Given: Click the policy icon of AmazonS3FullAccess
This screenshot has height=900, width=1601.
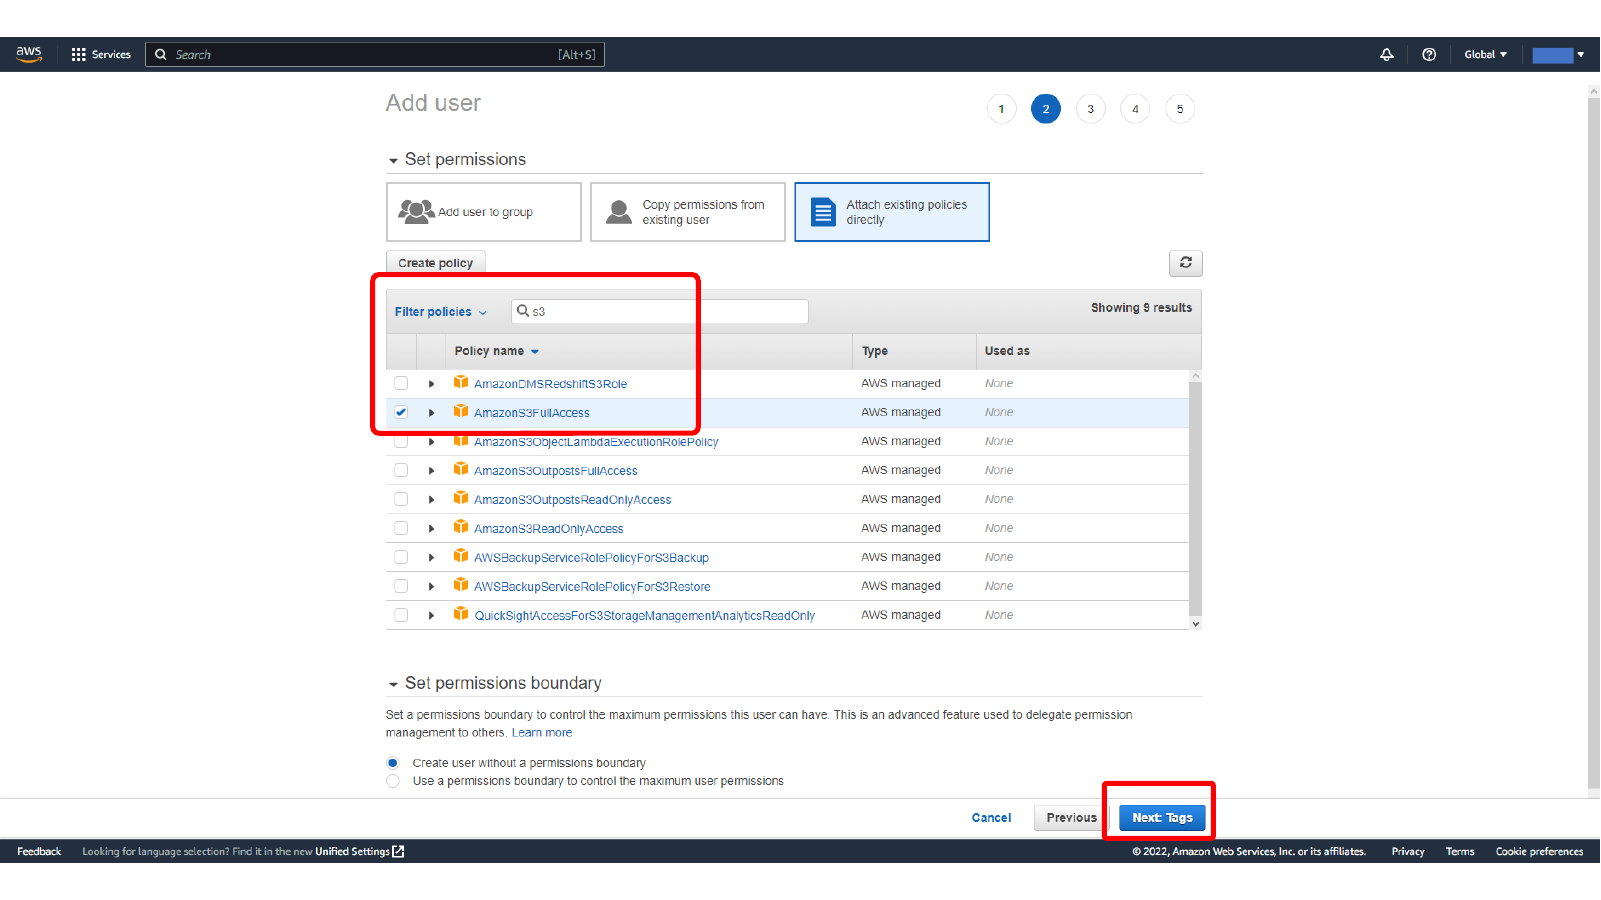Looking at the screenshot, I should click(x=461, y=411).
